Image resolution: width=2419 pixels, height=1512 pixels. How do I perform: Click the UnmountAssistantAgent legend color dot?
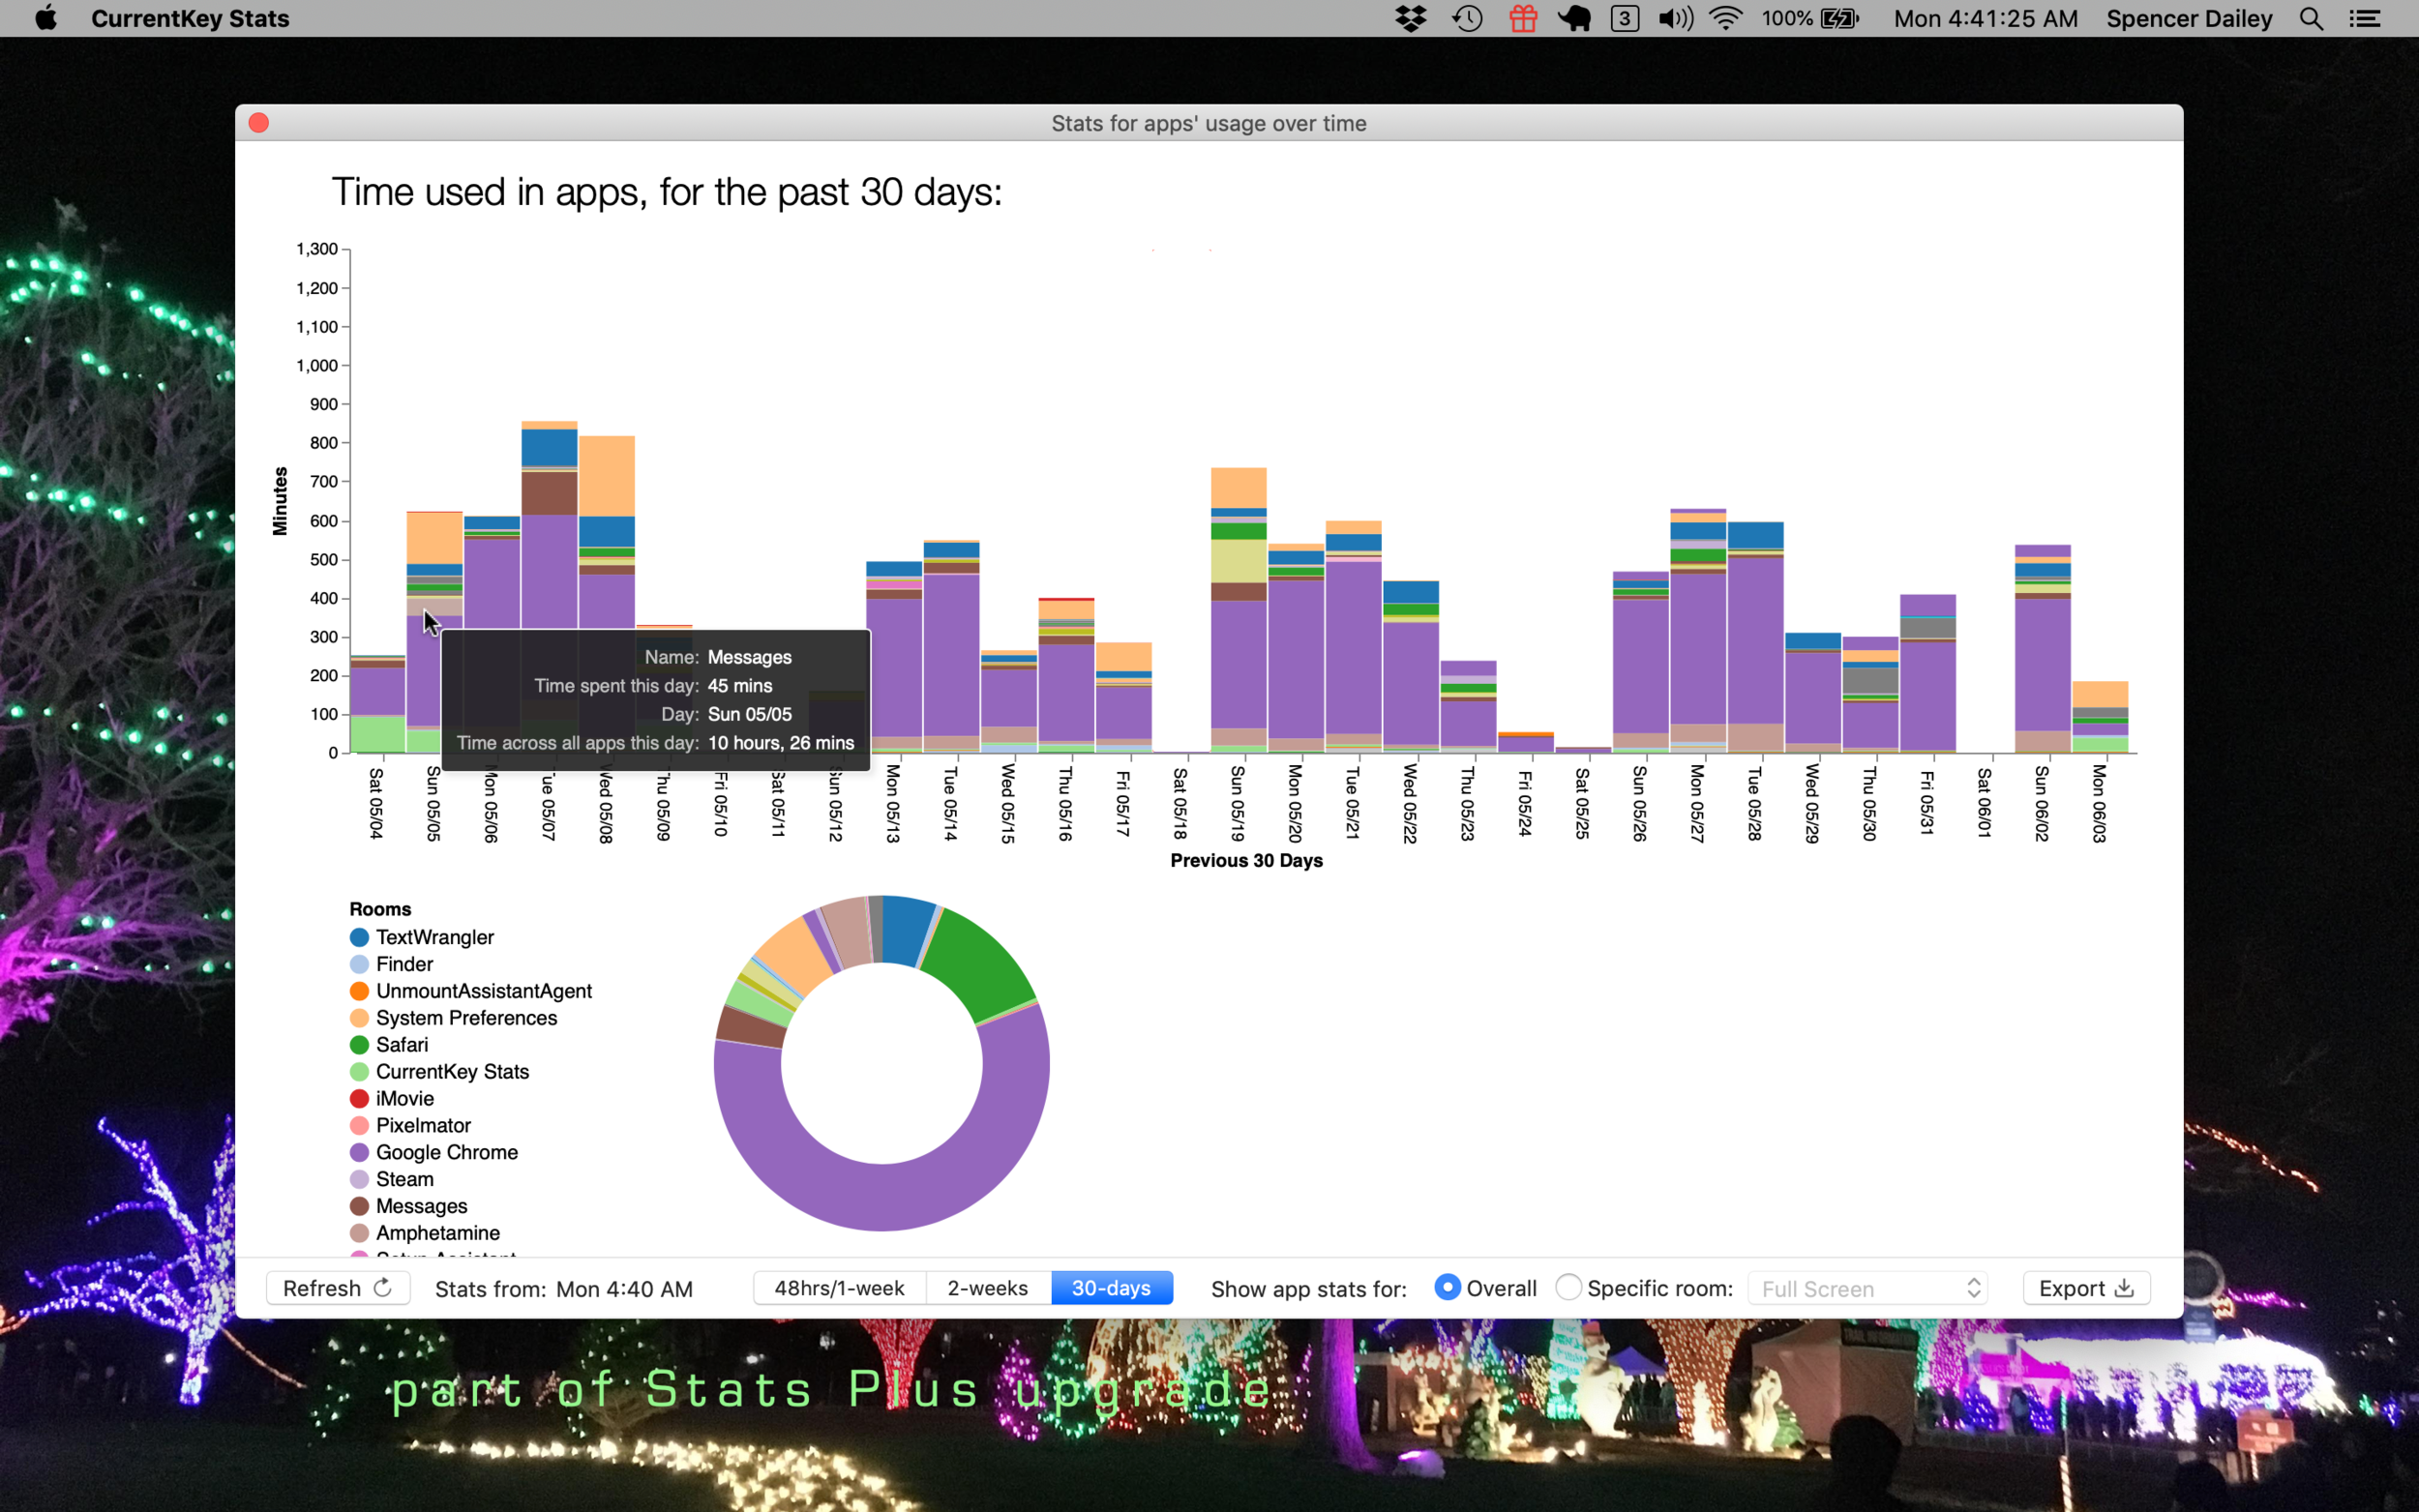tap(359, 991)
